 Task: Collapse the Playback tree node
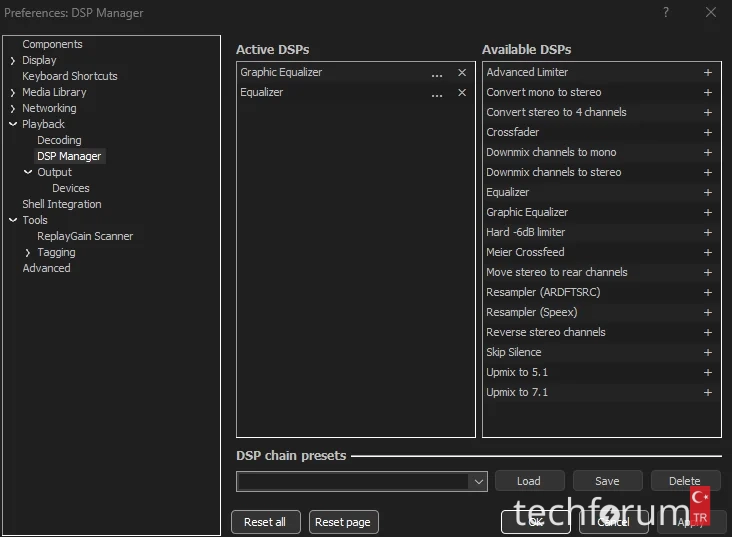point(13,124)
